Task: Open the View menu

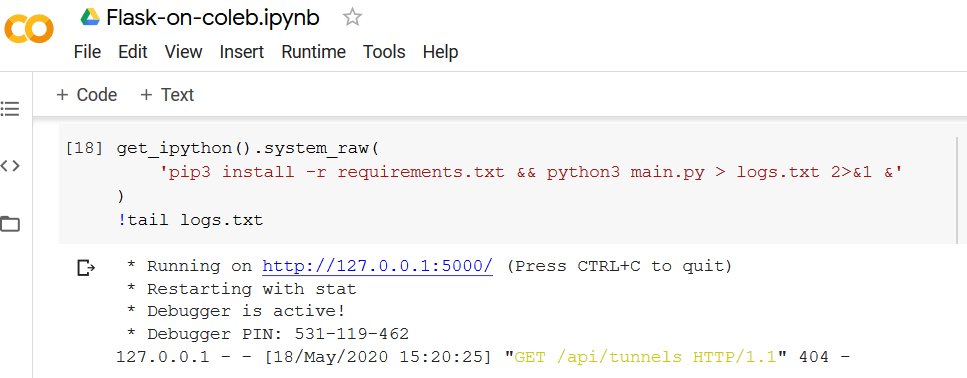Action: pos(183,52)
